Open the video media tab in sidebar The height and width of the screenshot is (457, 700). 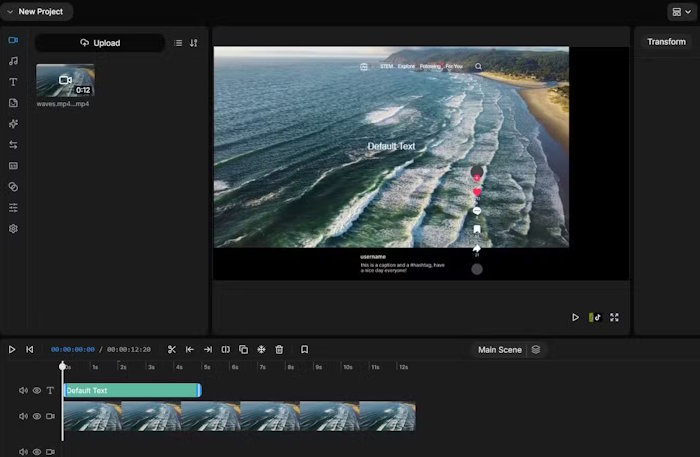pos(13,40)
